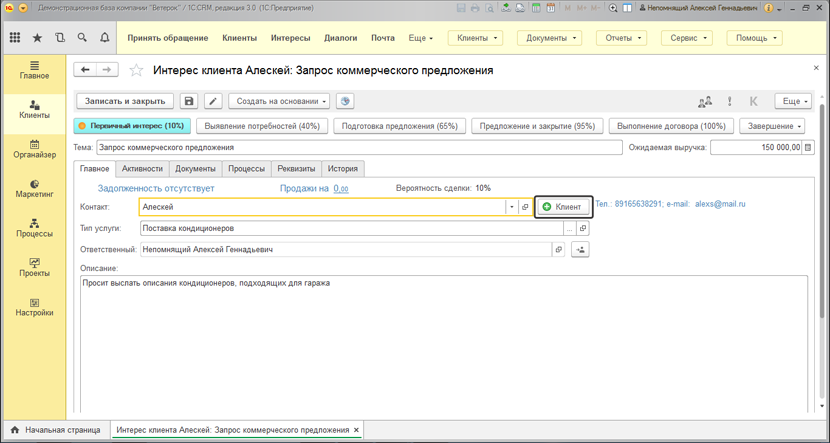Open the notifications bell icon
Image resolution: width=830 pixels, height=443 pixels.
pos(104,38)
